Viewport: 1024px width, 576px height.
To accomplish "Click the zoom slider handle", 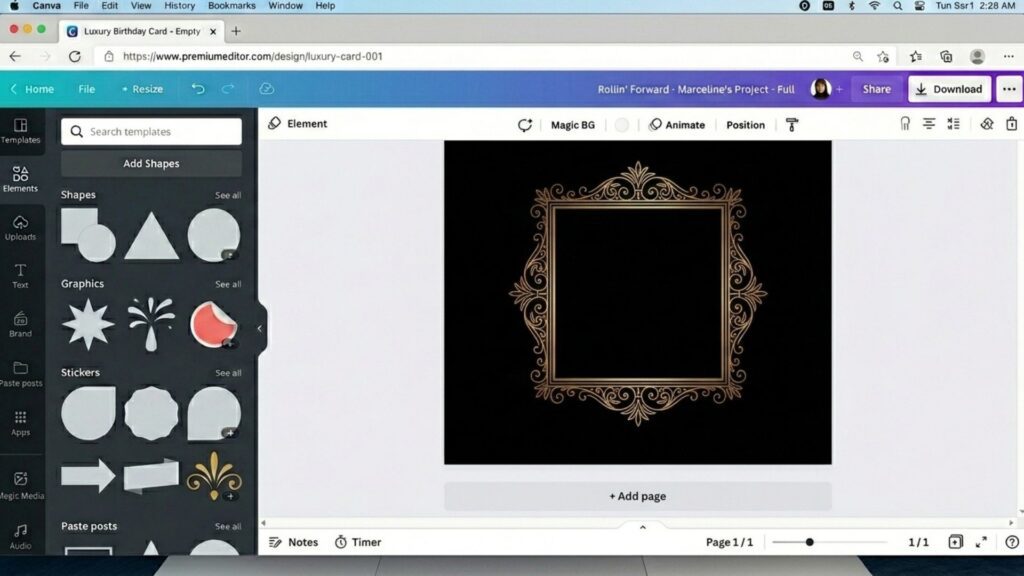I will click(x=810, y=542).
